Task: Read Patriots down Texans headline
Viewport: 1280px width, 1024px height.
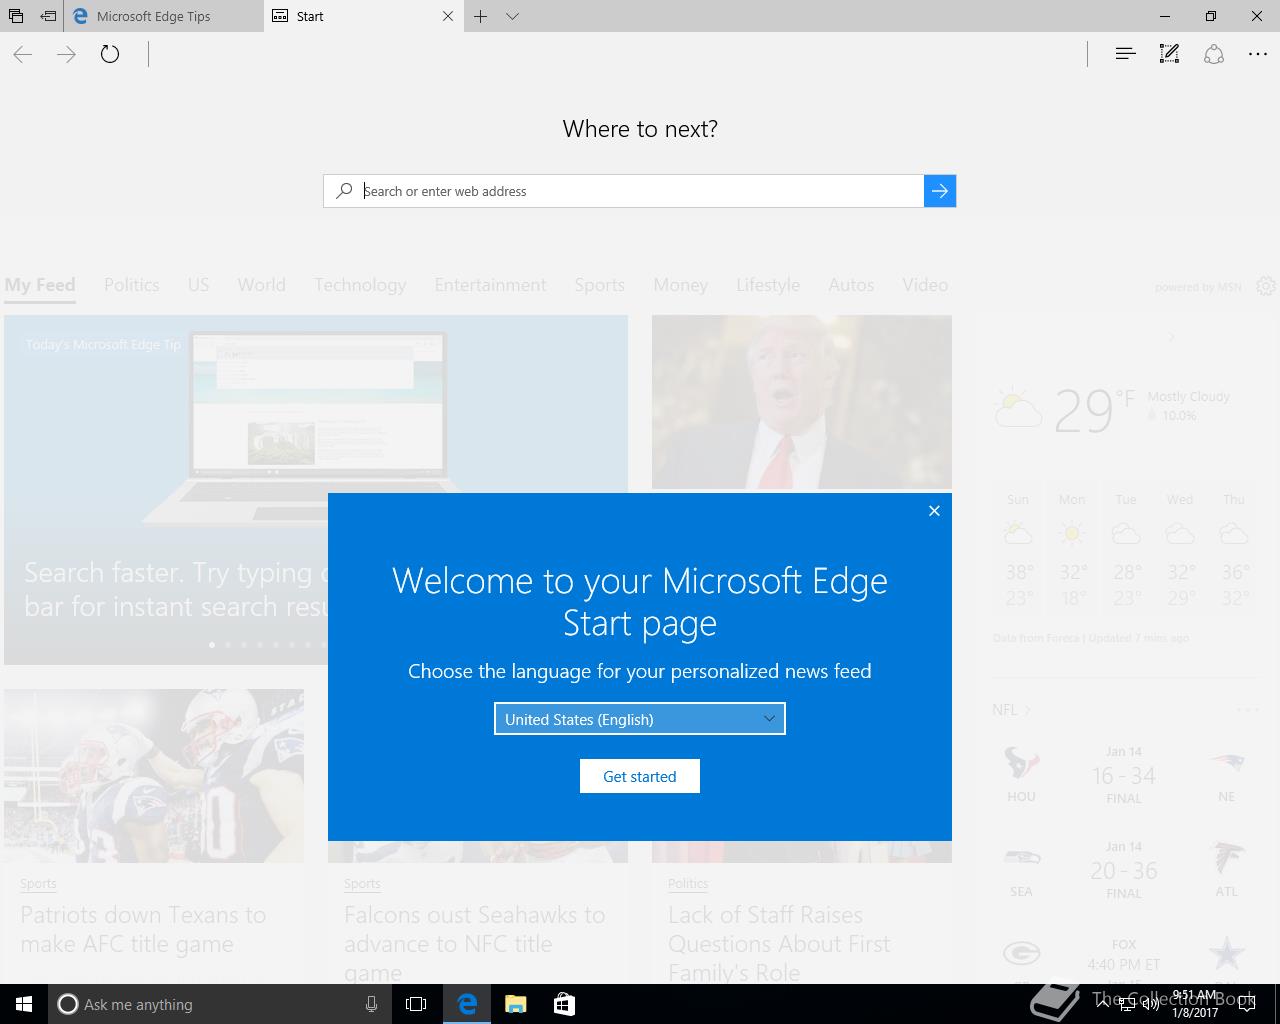Action: coord(143,929)
